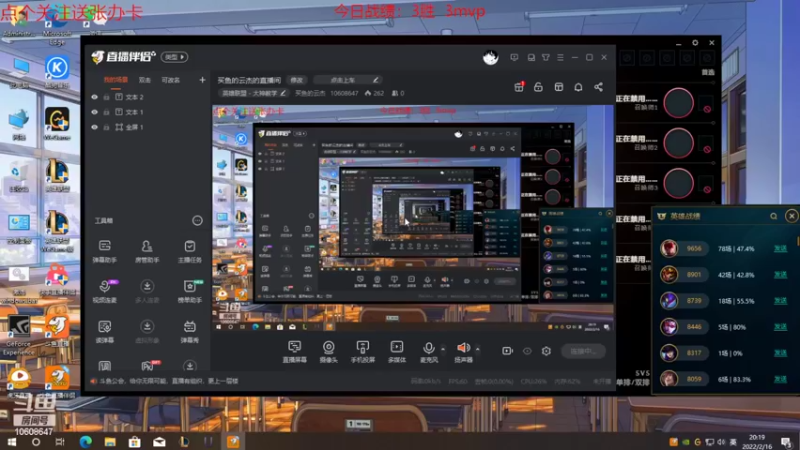Open 榜单助手 tool in the toolbox
Screen dimensions: 800x450
(189, 291)
